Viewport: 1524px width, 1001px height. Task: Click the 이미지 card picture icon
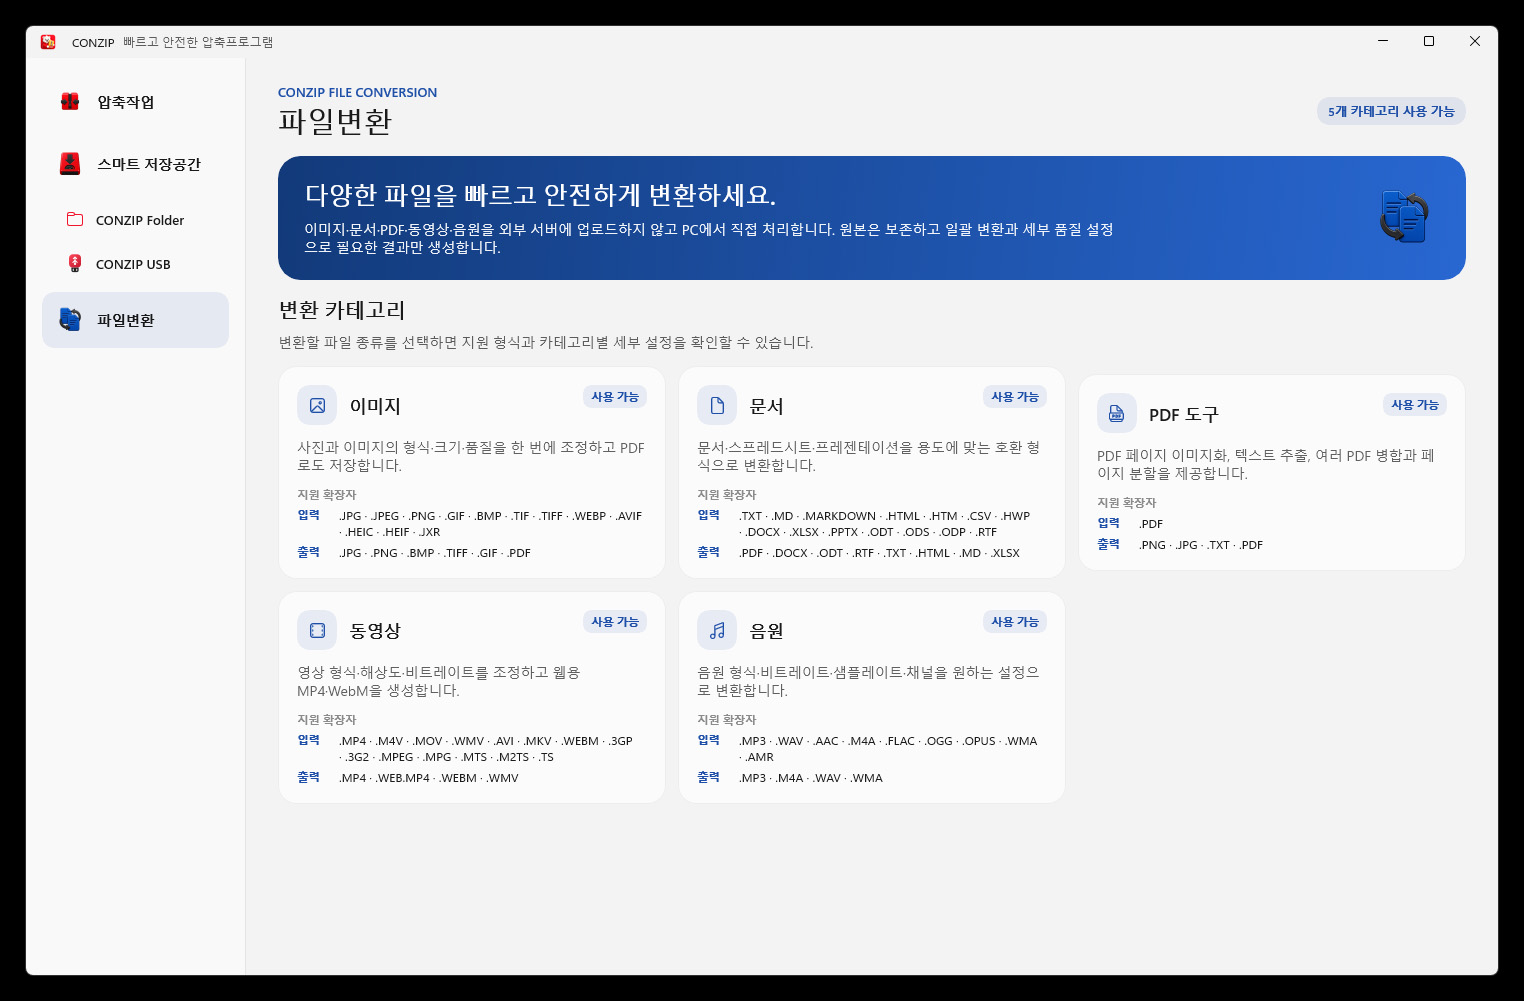click(x=317, y=405)
